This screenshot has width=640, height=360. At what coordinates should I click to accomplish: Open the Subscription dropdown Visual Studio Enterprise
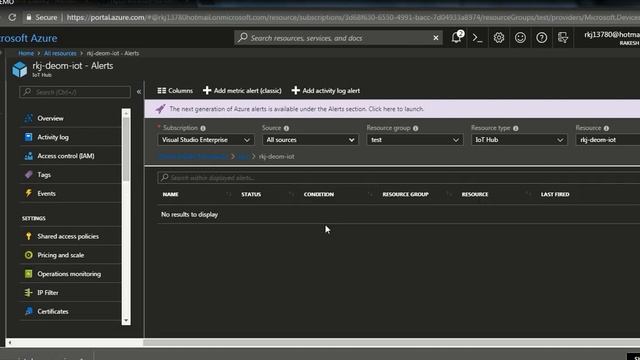pos(205,140)
